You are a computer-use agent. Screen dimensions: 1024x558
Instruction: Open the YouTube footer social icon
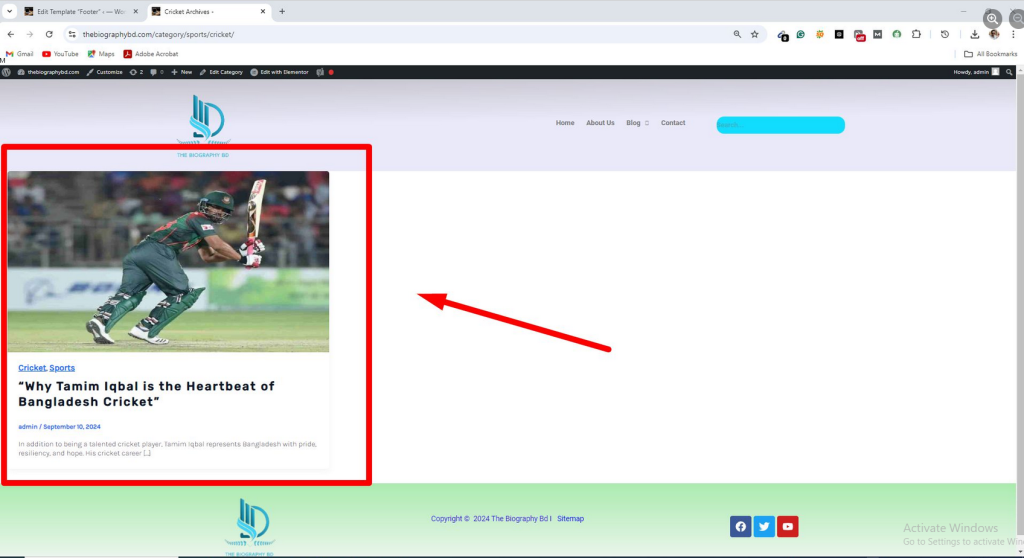(x=788, y=527)
